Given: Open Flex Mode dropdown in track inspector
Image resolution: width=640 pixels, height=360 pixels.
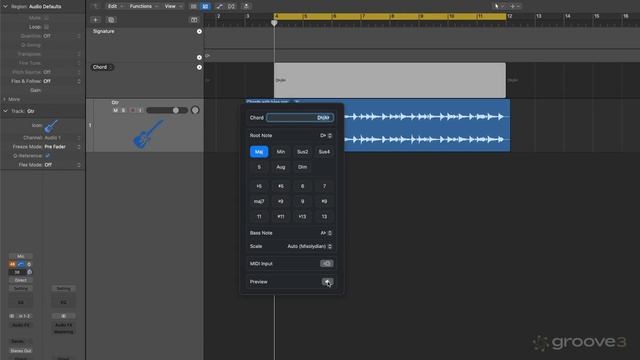Looking at the screenshot, I should 62,165.
